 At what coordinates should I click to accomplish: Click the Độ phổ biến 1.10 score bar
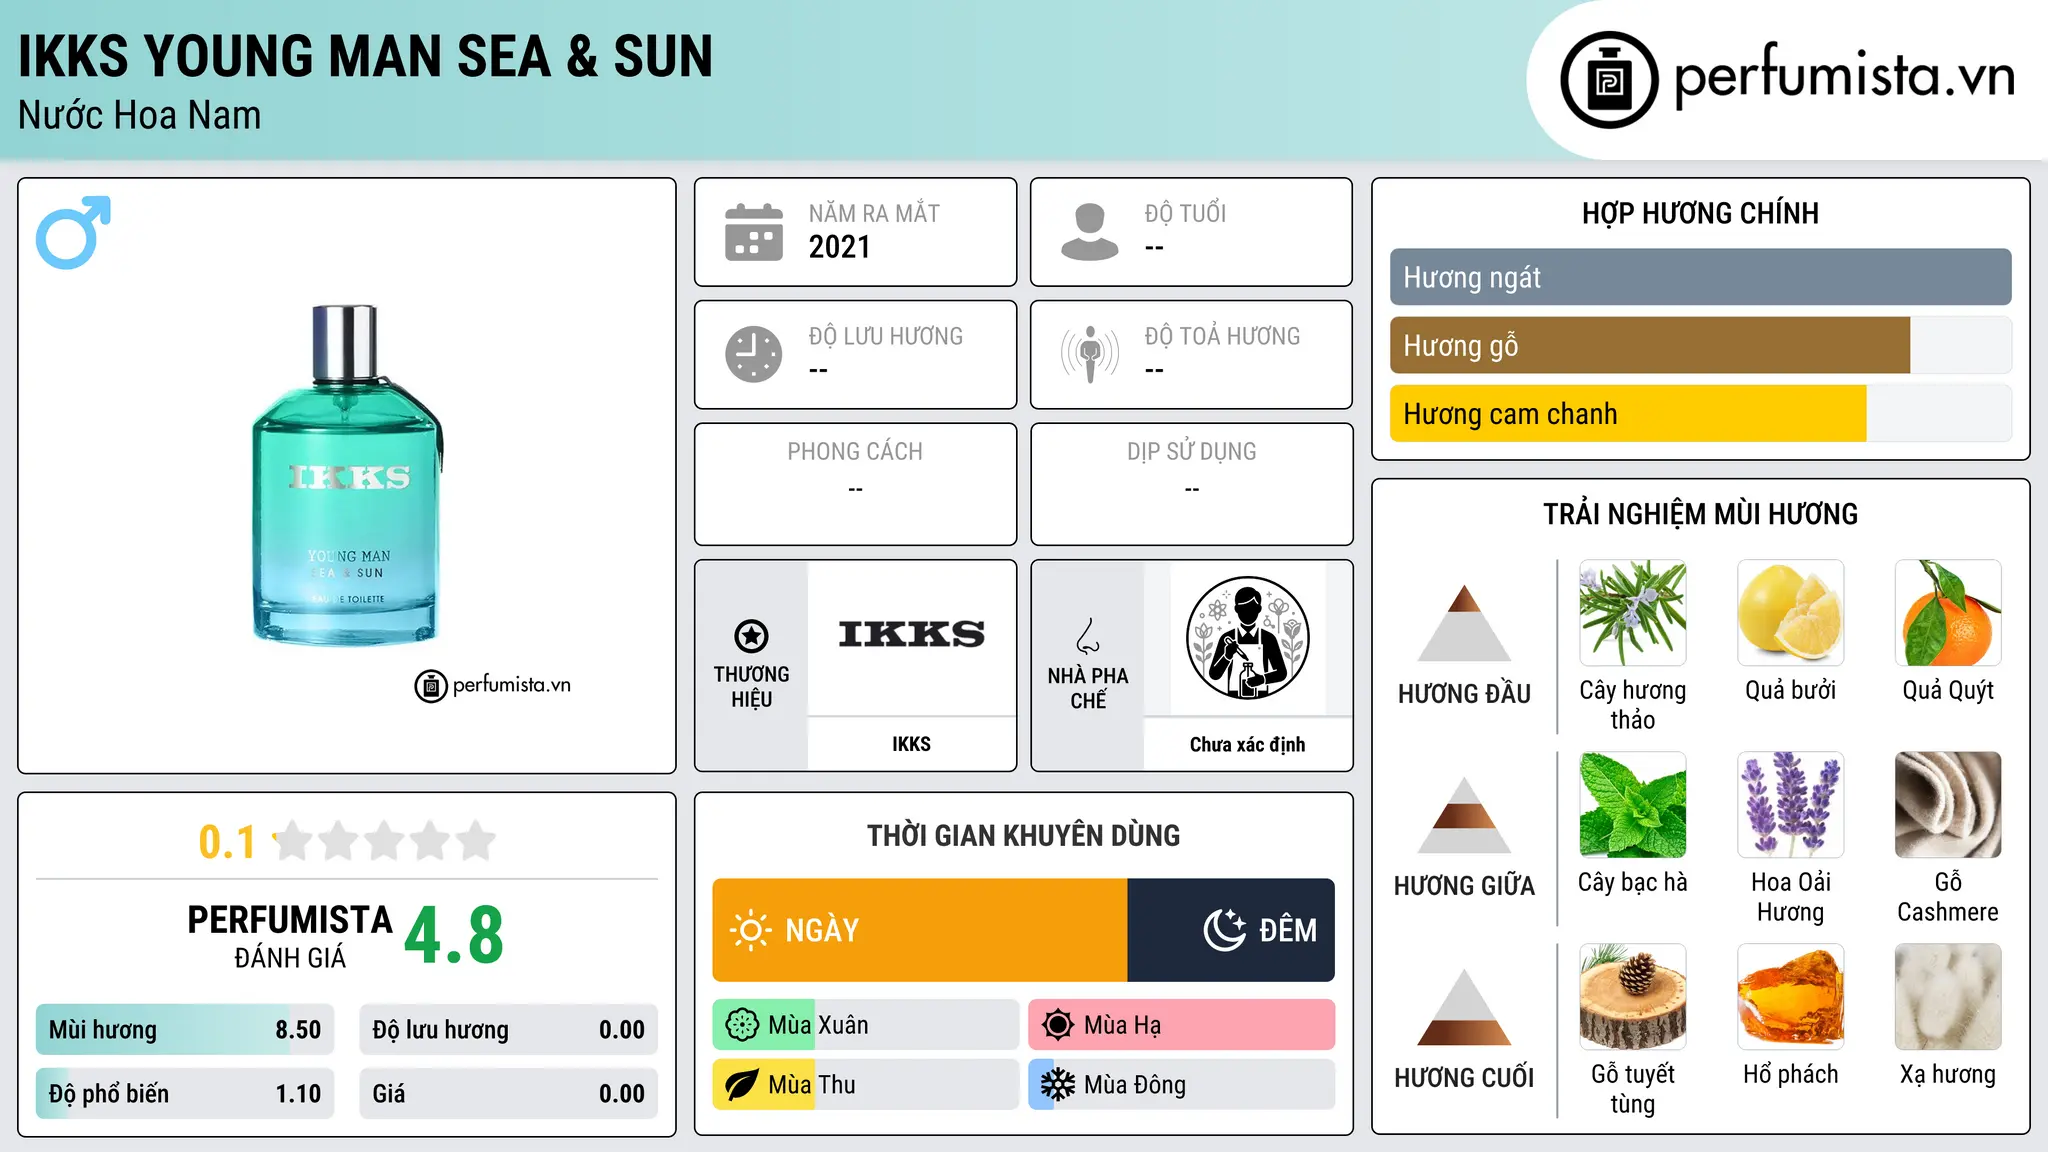[x=185, y=1093]
